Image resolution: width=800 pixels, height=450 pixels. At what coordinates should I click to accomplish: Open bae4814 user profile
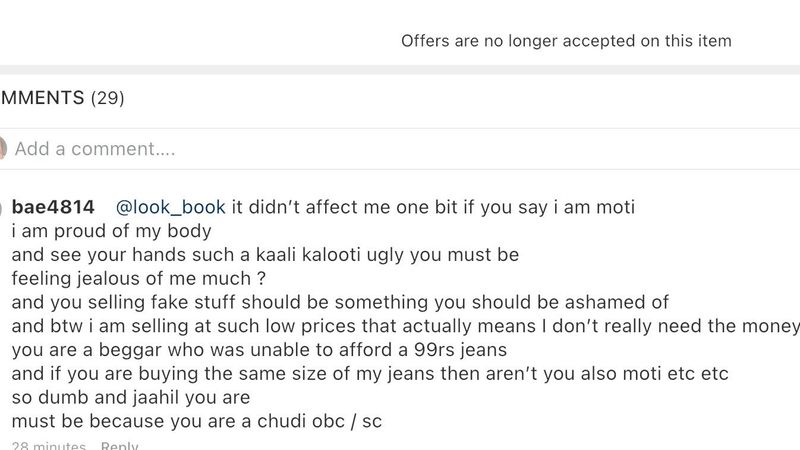[x=53, y=207]
